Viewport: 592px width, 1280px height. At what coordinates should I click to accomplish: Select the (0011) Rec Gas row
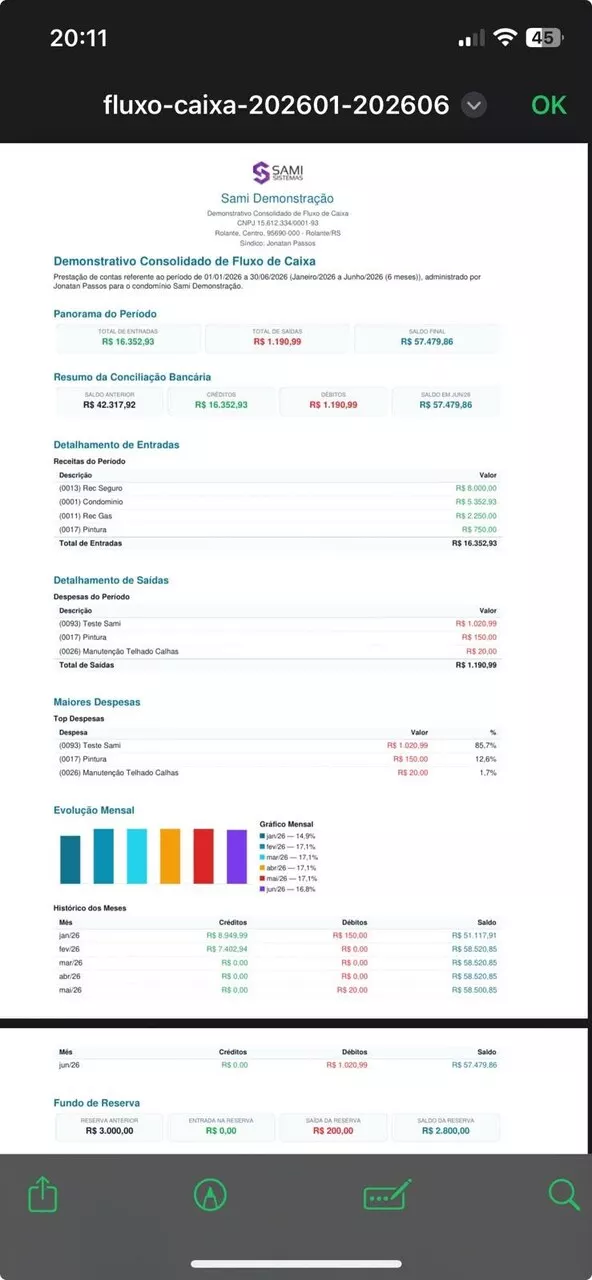277,515
